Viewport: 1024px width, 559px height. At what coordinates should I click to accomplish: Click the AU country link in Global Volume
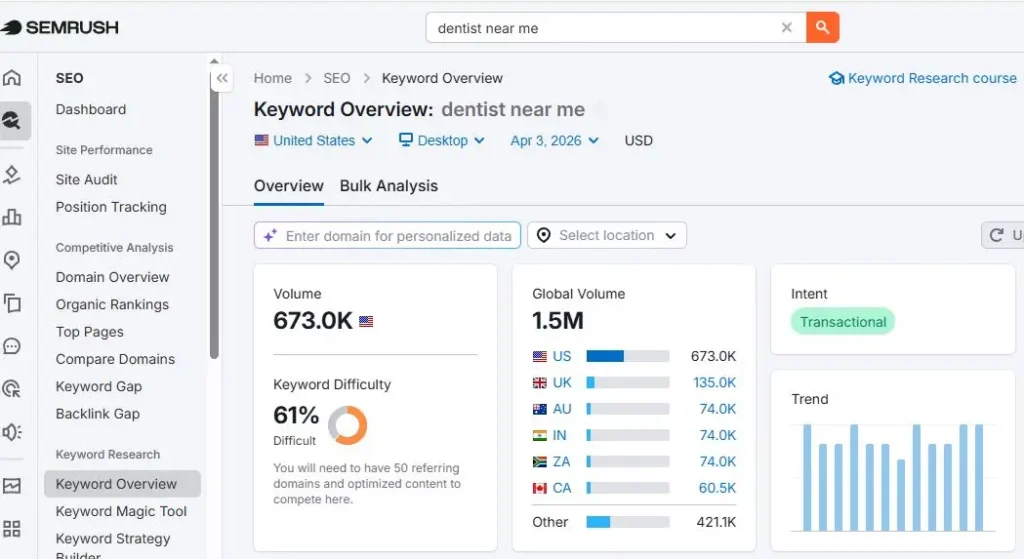click(562, 409)
